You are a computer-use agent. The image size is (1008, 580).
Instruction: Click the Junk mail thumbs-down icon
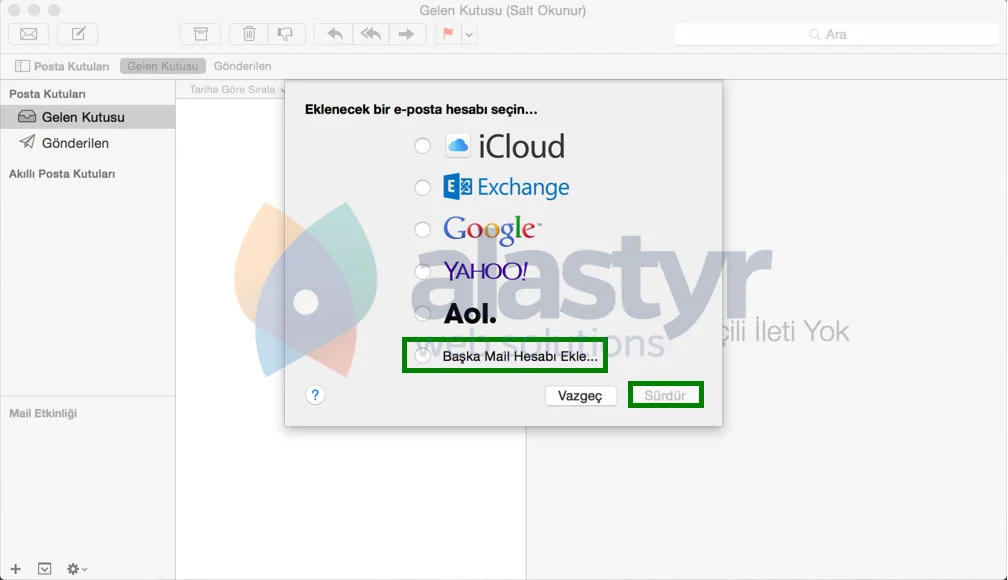point(287,33)
